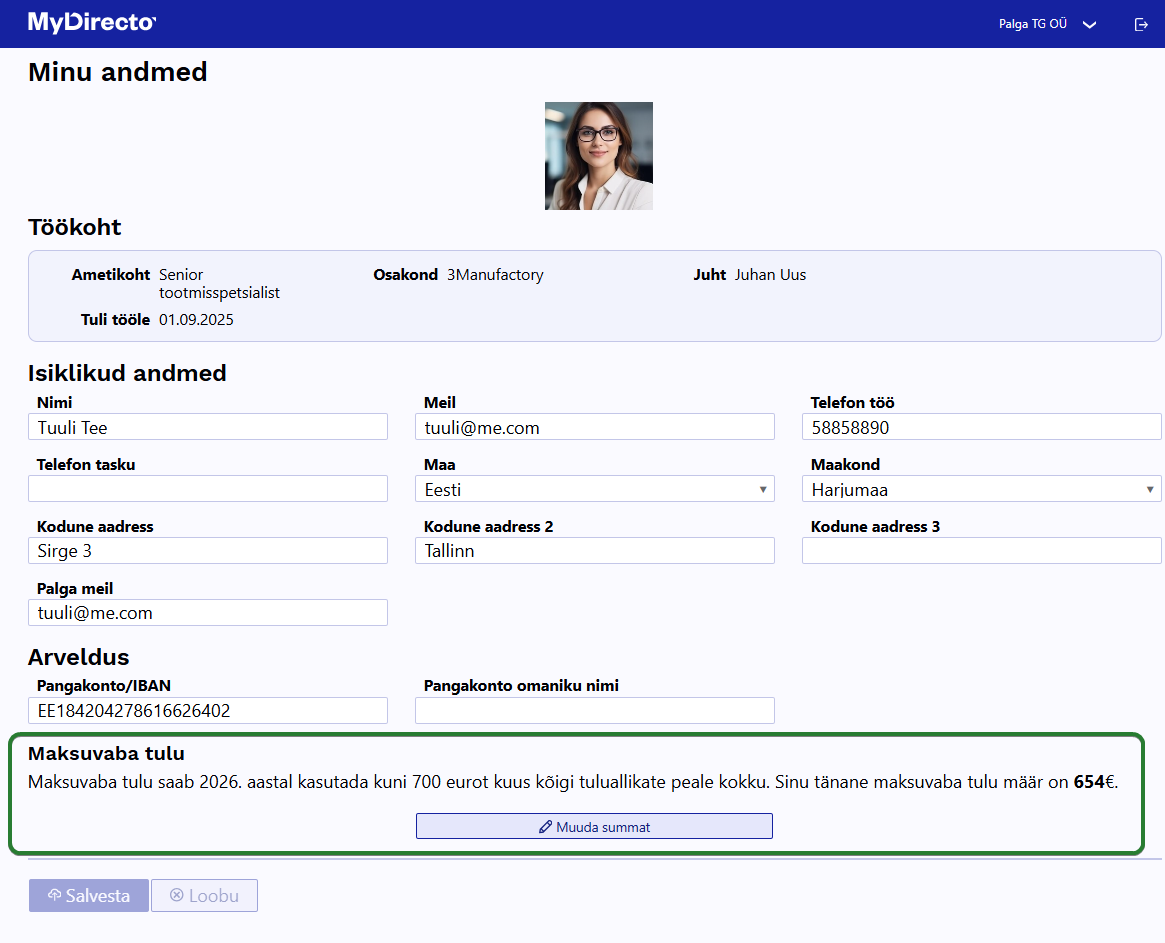This screenshot has height=943, width=1165.
Task: Select the Telefon töö input field
Action: [981, 427]
